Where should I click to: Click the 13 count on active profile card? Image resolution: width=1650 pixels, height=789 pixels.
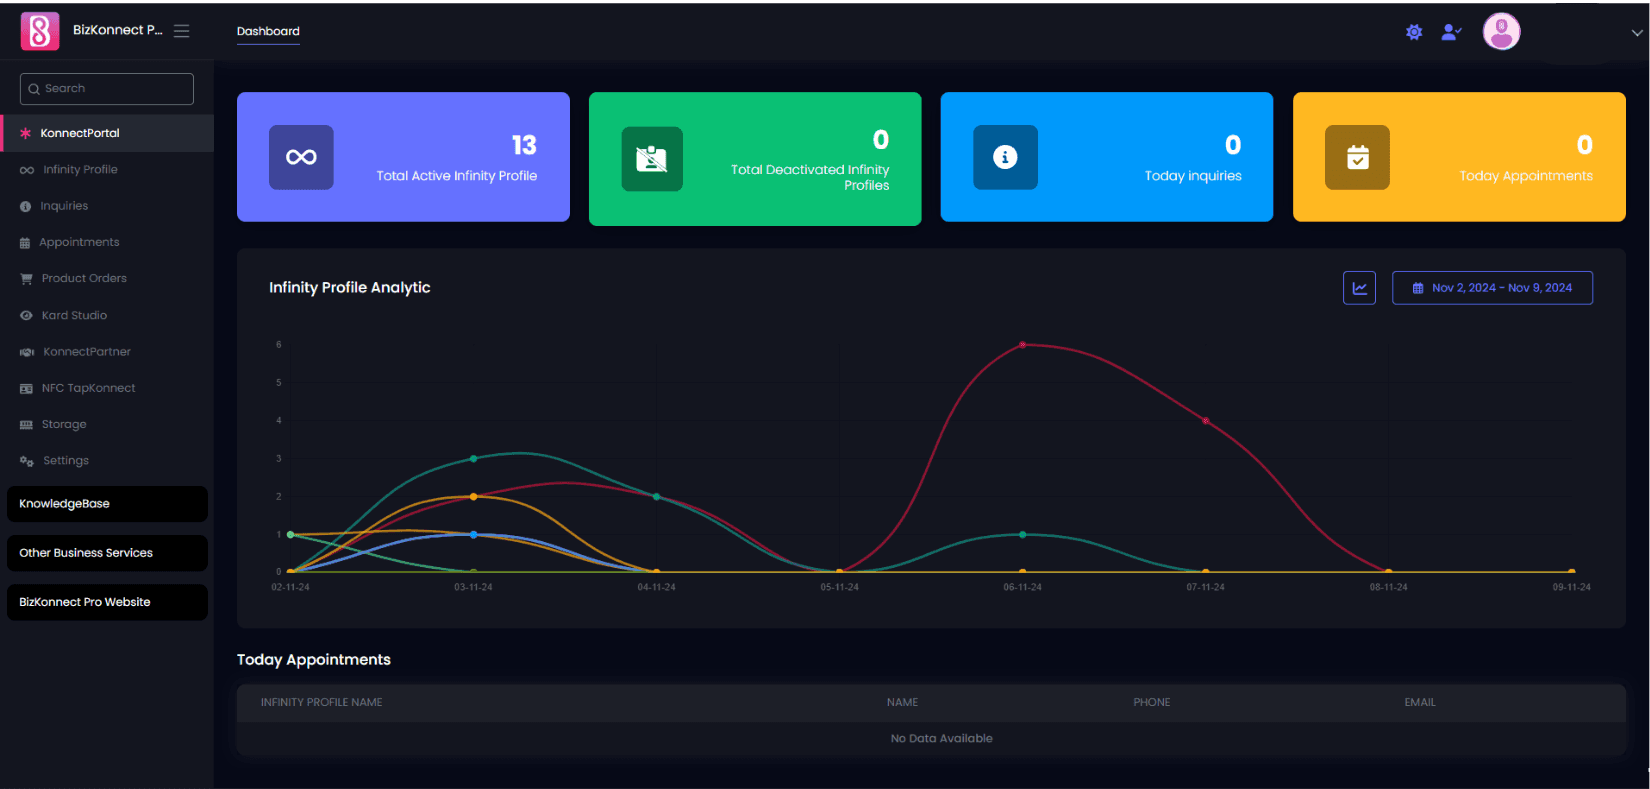pyautogui.click(x=524, y=146)
